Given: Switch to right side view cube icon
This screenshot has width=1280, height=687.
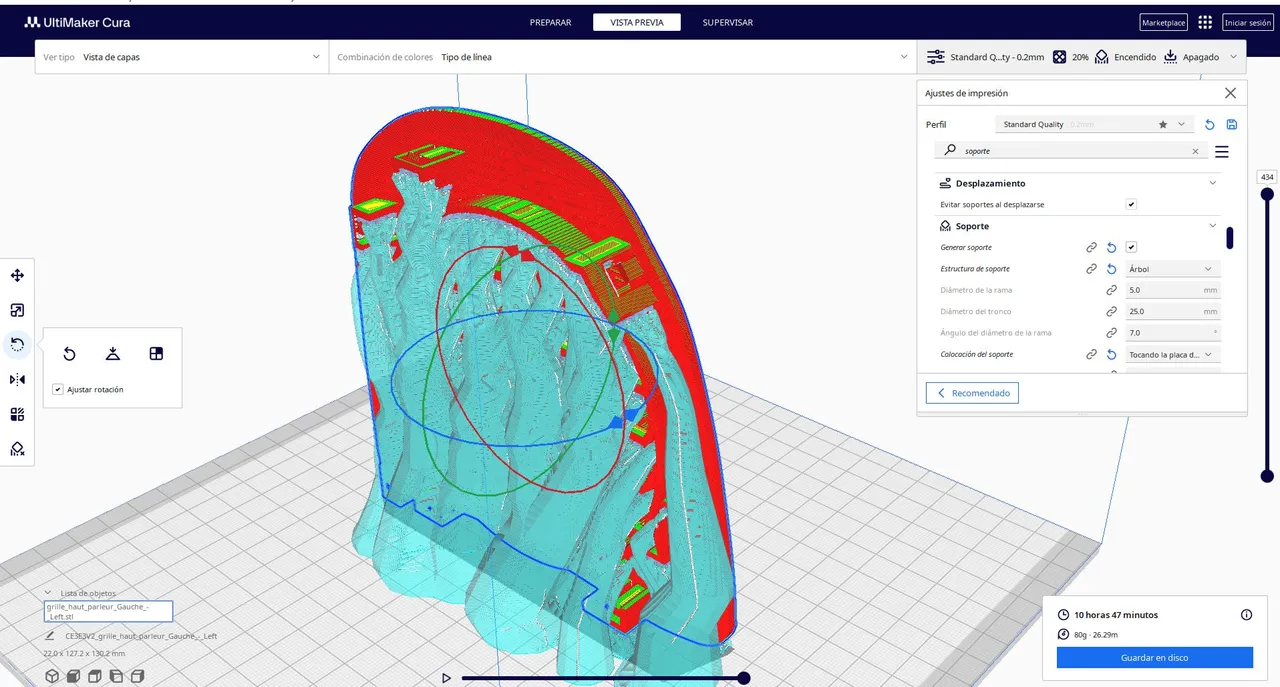Looking at the screenshot, I should click(x=138, y=676).
